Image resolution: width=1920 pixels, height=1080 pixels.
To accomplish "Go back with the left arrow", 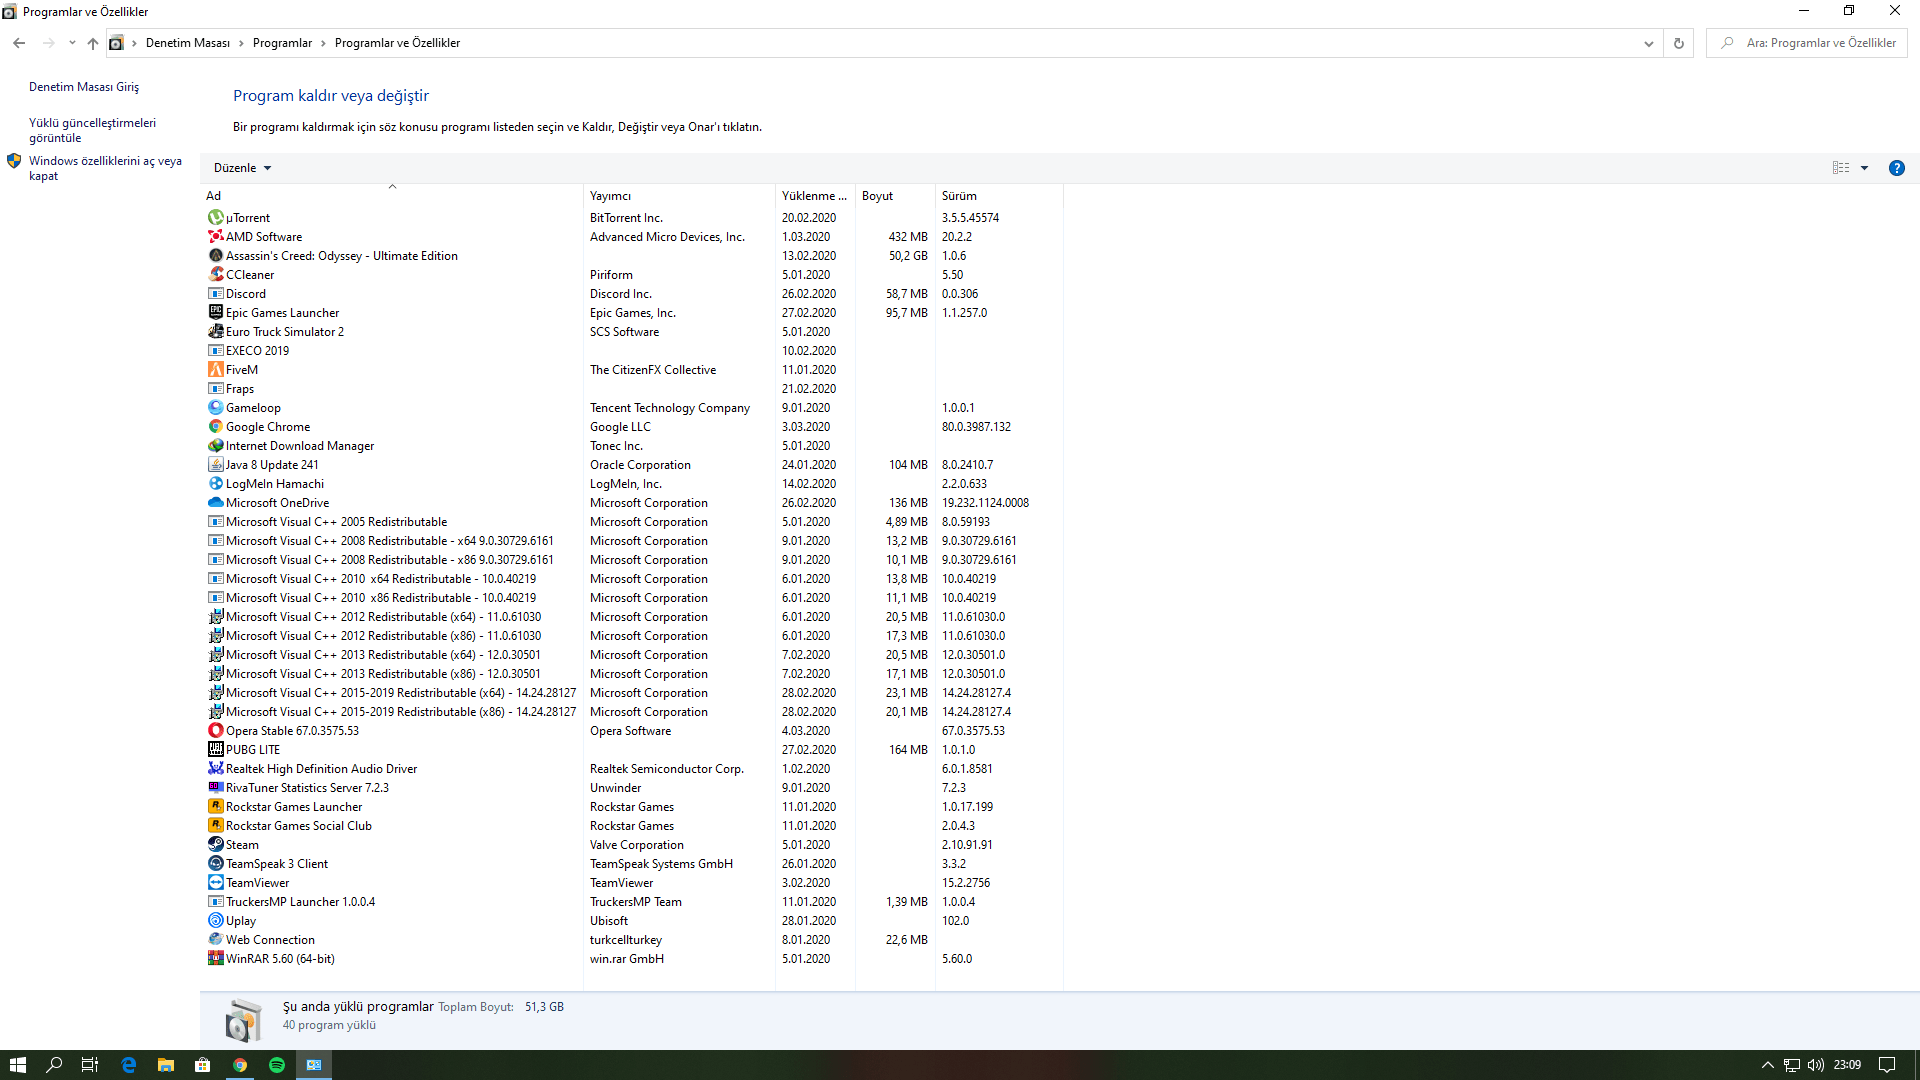I will 19,43.
